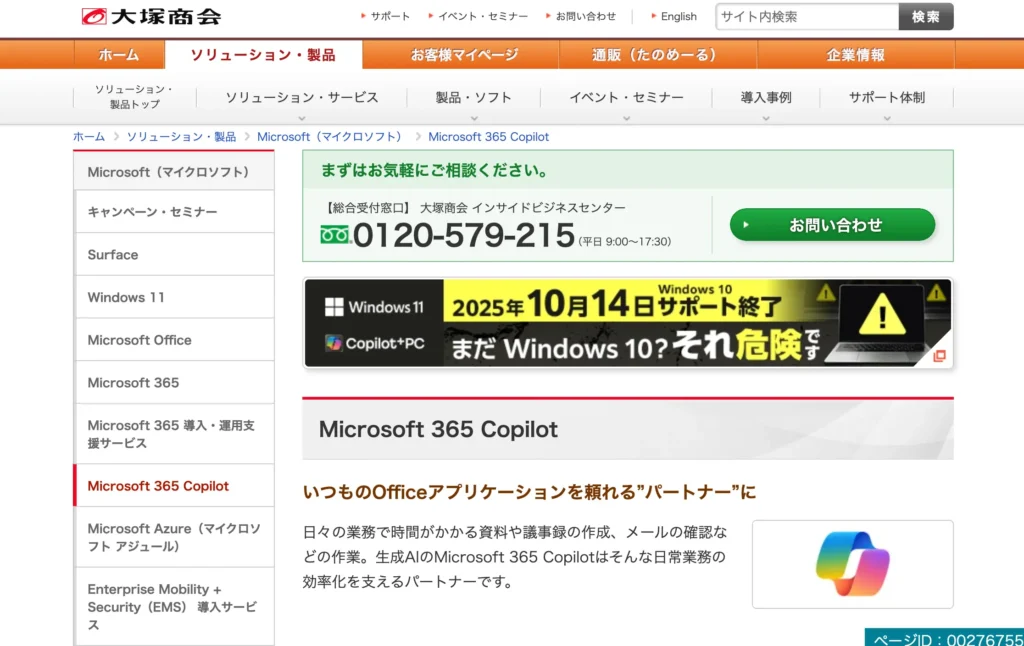Click the free-dial phone icon
1024x646 pixels.
tap(335, 234)
